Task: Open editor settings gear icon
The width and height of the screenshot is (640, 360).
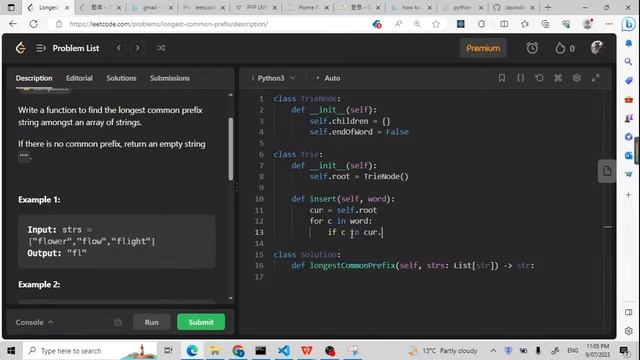Action: coord(577,78)
